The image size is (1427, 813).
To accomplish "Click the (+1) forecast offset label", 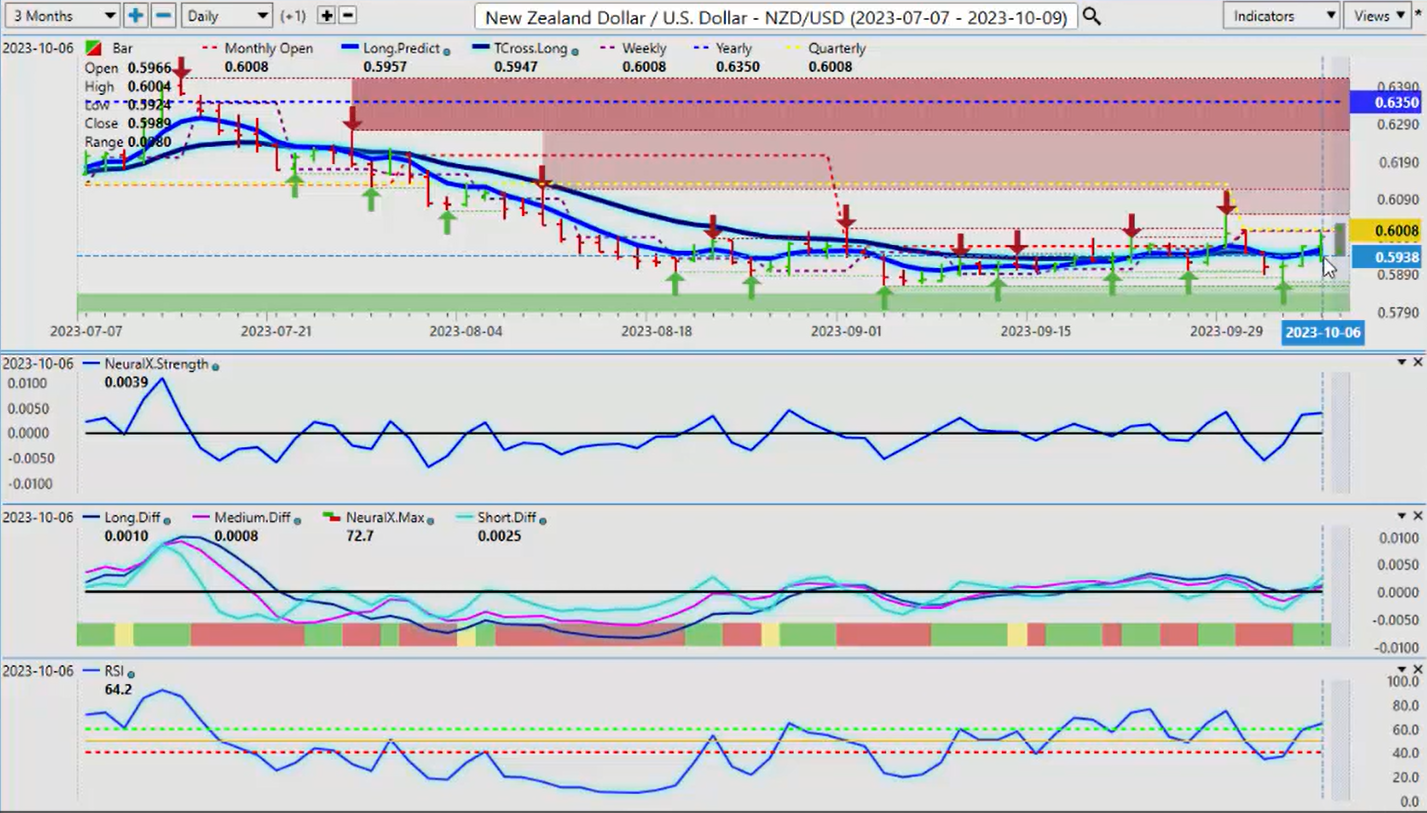I will pos(293,16).
